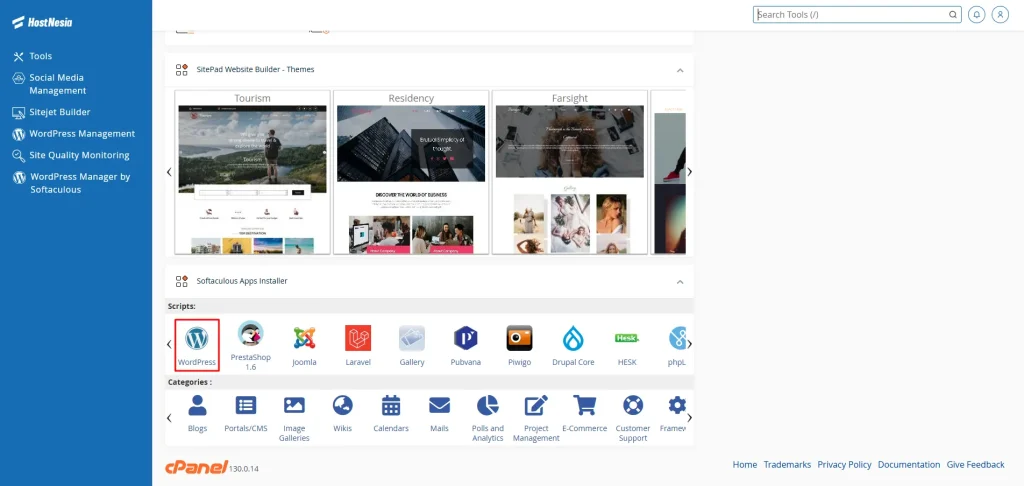The width and height of the screenshot is (1024, 486).
Task: Open the Wikis category
Action: point(342,413)
